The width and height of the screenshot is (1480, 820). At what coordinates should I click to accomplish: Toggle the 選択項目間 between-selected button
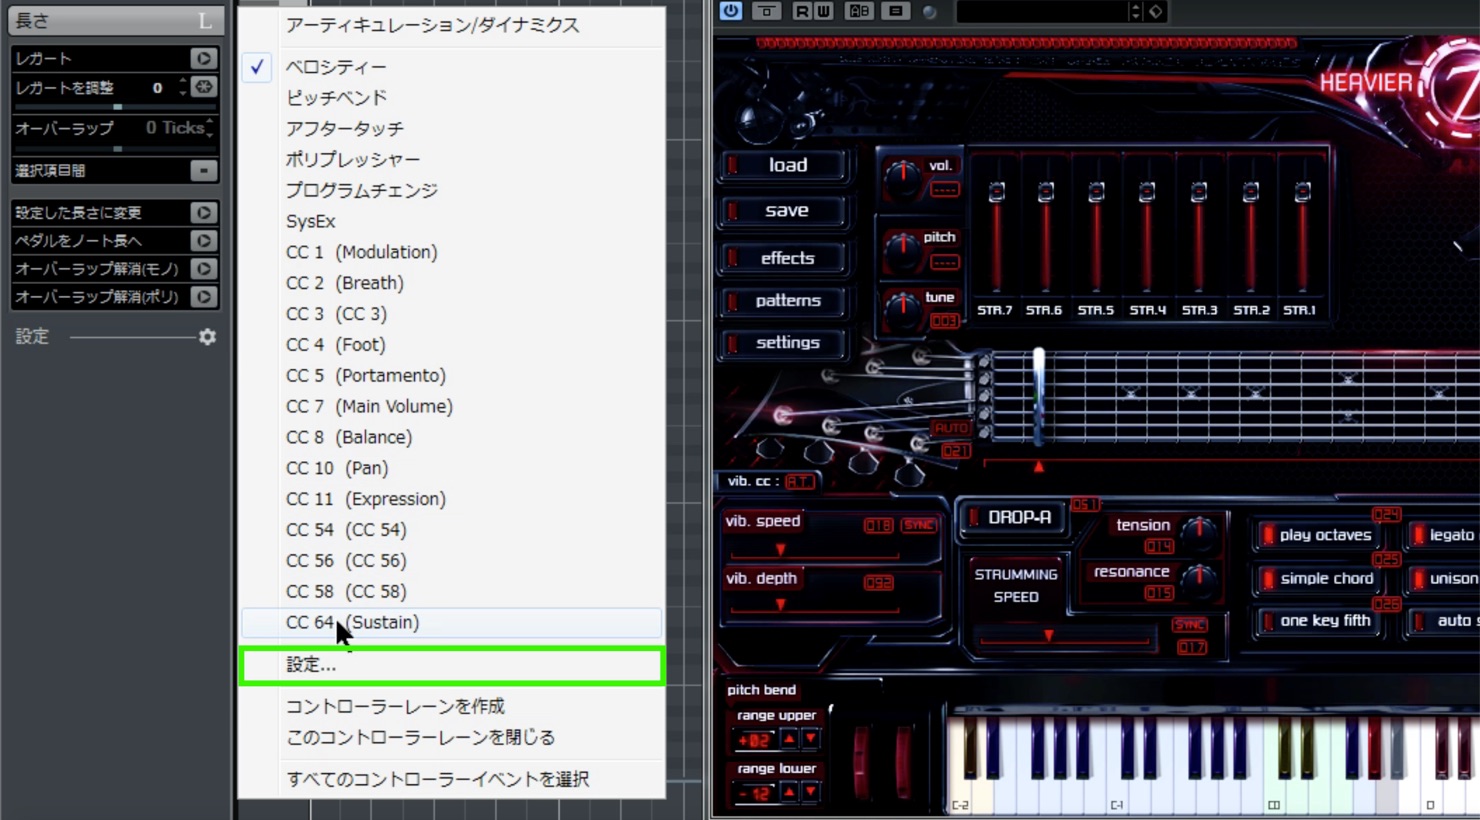pos(203,170)
